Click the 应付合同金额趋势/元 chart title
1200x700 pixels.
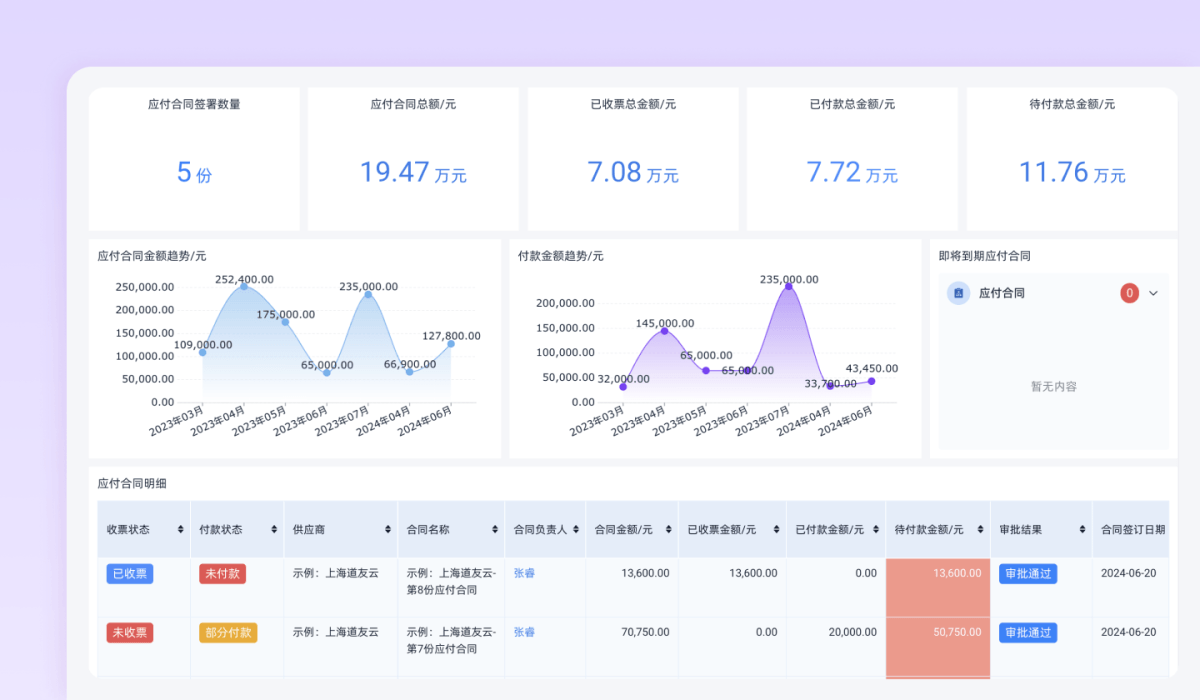(152, 256)
